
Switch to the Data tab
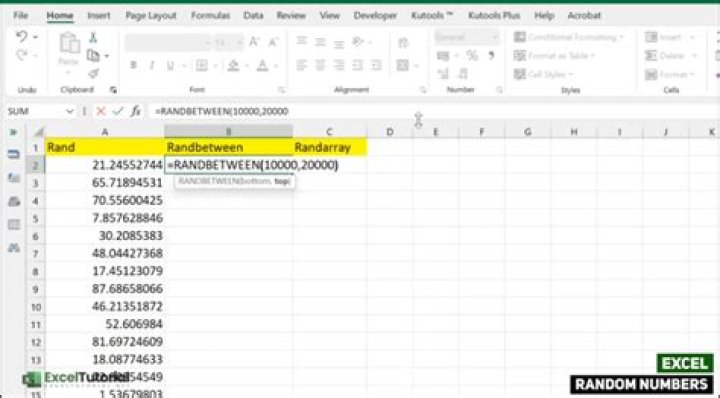(253, 16)
